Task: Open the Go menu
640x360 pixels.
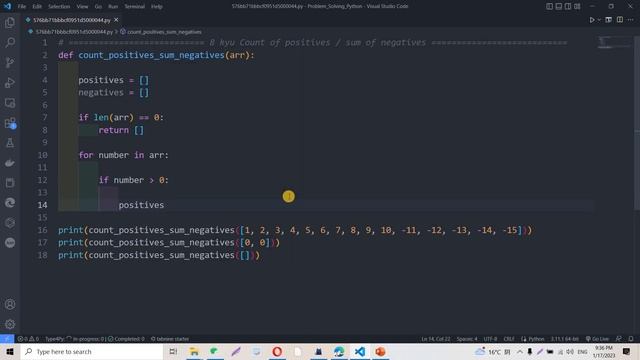Action: pos(98,7)
